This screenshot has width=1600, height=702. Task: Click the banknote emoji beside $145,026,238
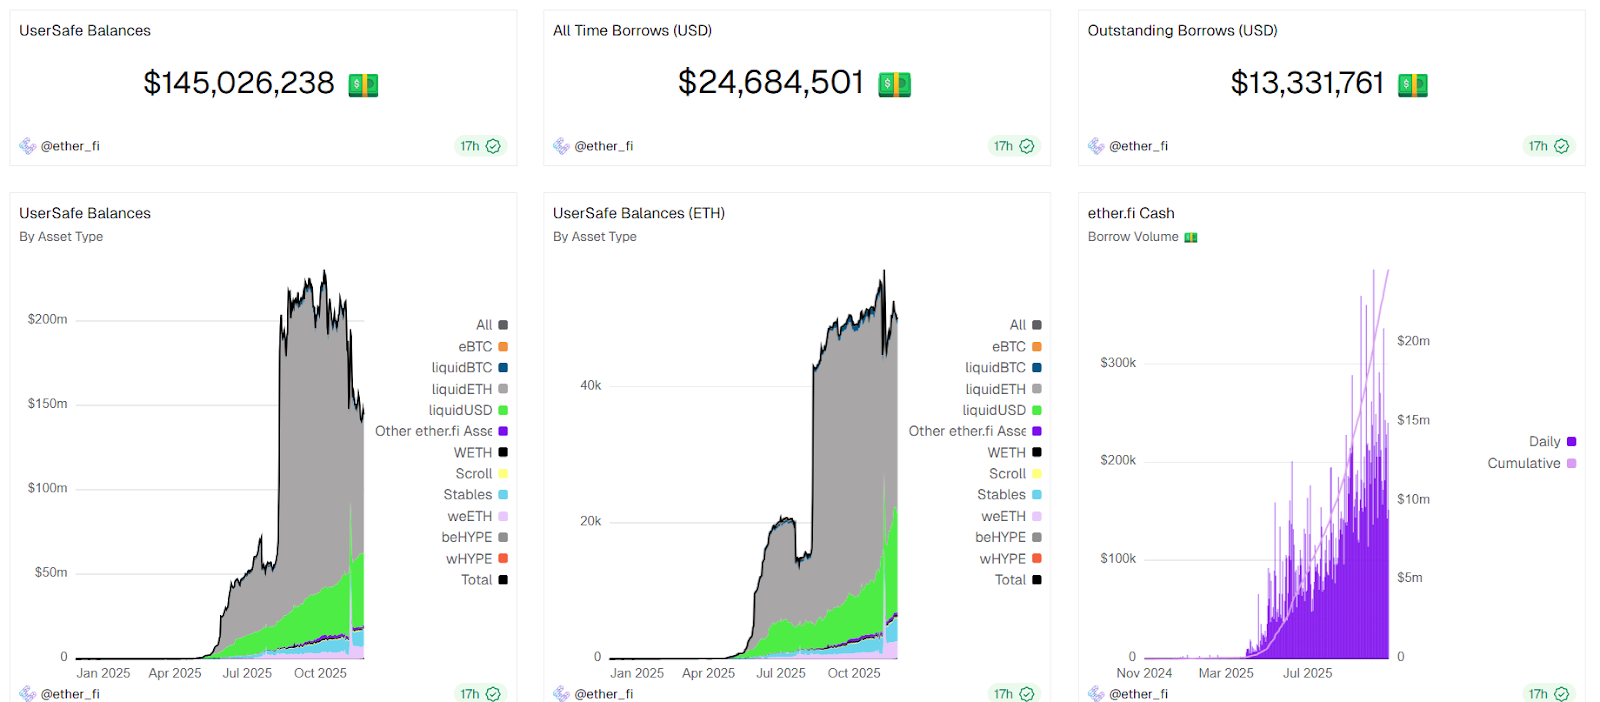[363, 84]
